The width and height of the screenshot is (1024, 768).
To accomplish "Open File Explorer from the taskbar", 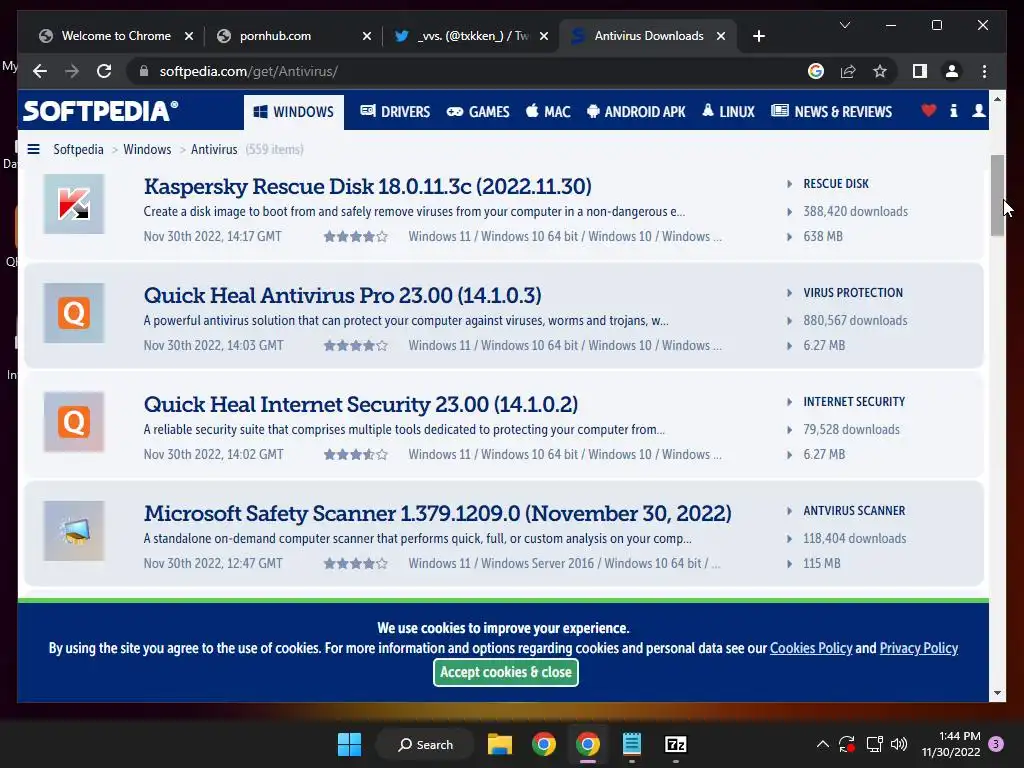I will coord(500,744).
